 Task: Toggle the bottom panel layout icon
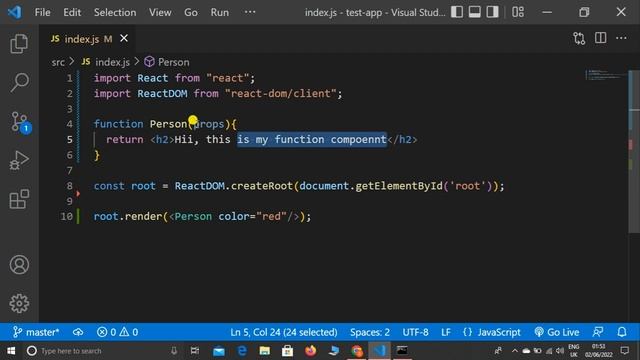click(474, 12)
